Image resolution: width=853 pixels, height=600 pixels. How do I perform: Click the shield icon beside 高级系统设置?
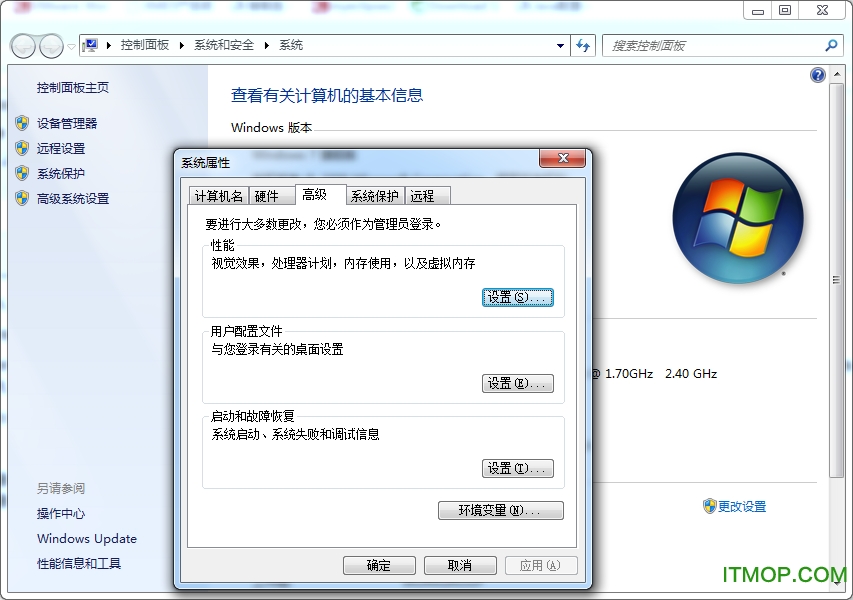[x=23, y=198]
